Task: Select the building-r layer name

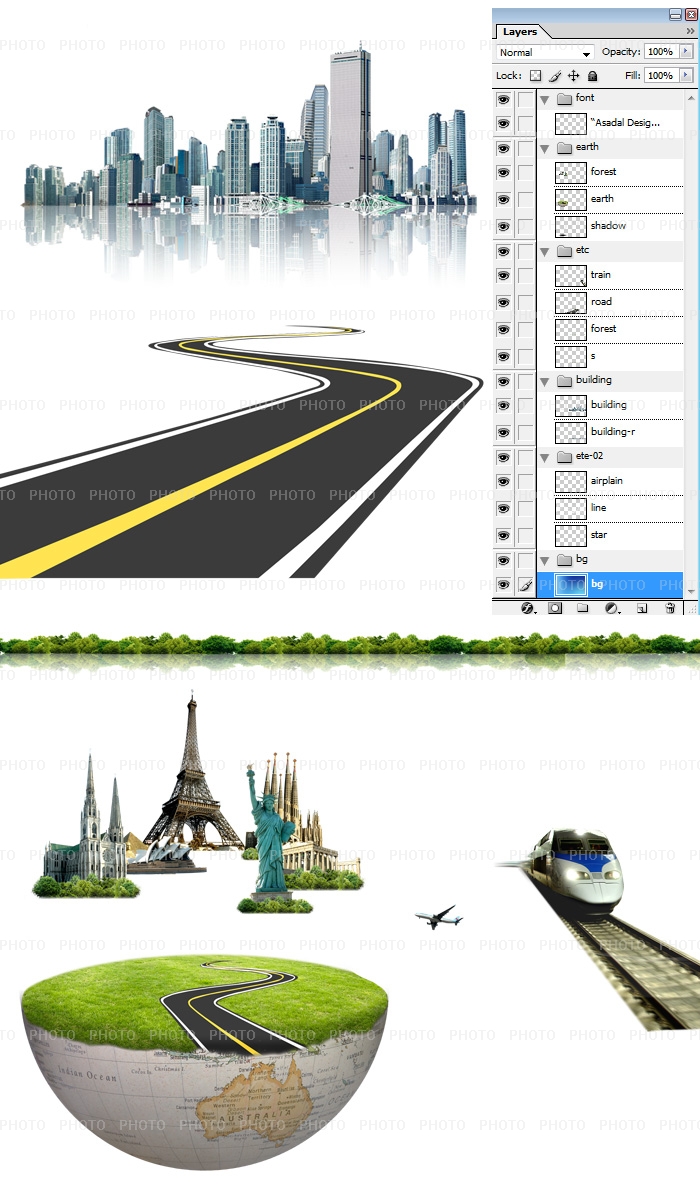Action: click(x=613, y=431)
